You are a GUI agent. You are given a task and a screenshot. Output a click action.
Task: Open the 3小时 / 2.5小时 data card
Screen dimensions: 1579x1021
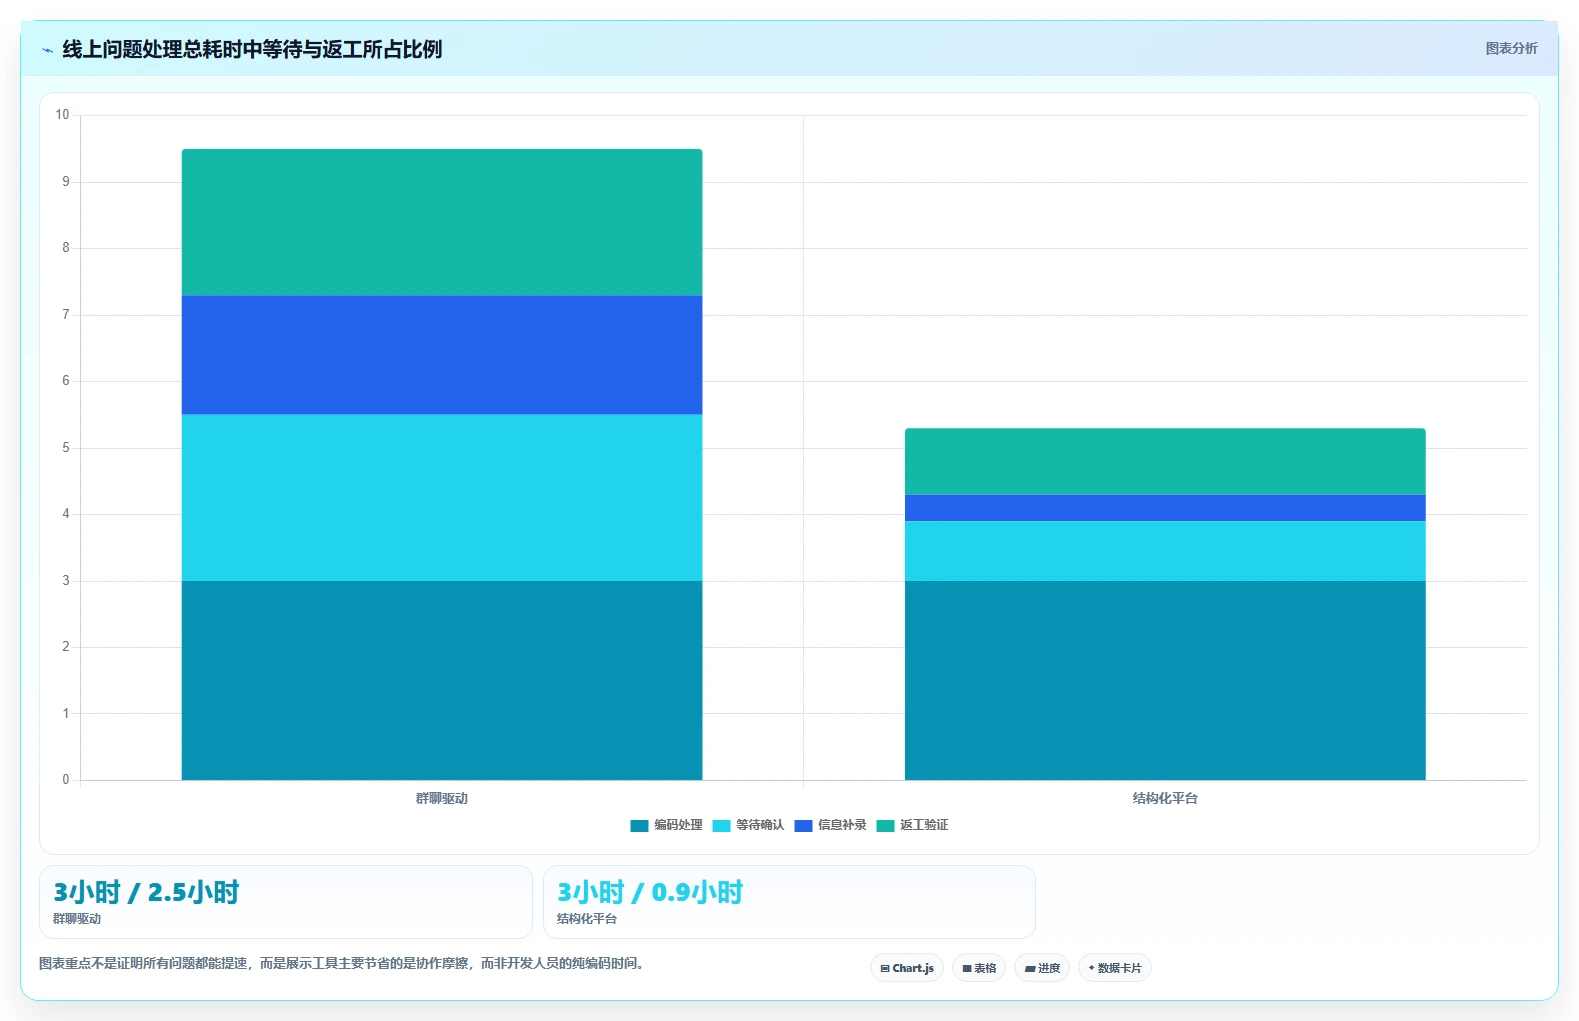(x=286, y=902)
